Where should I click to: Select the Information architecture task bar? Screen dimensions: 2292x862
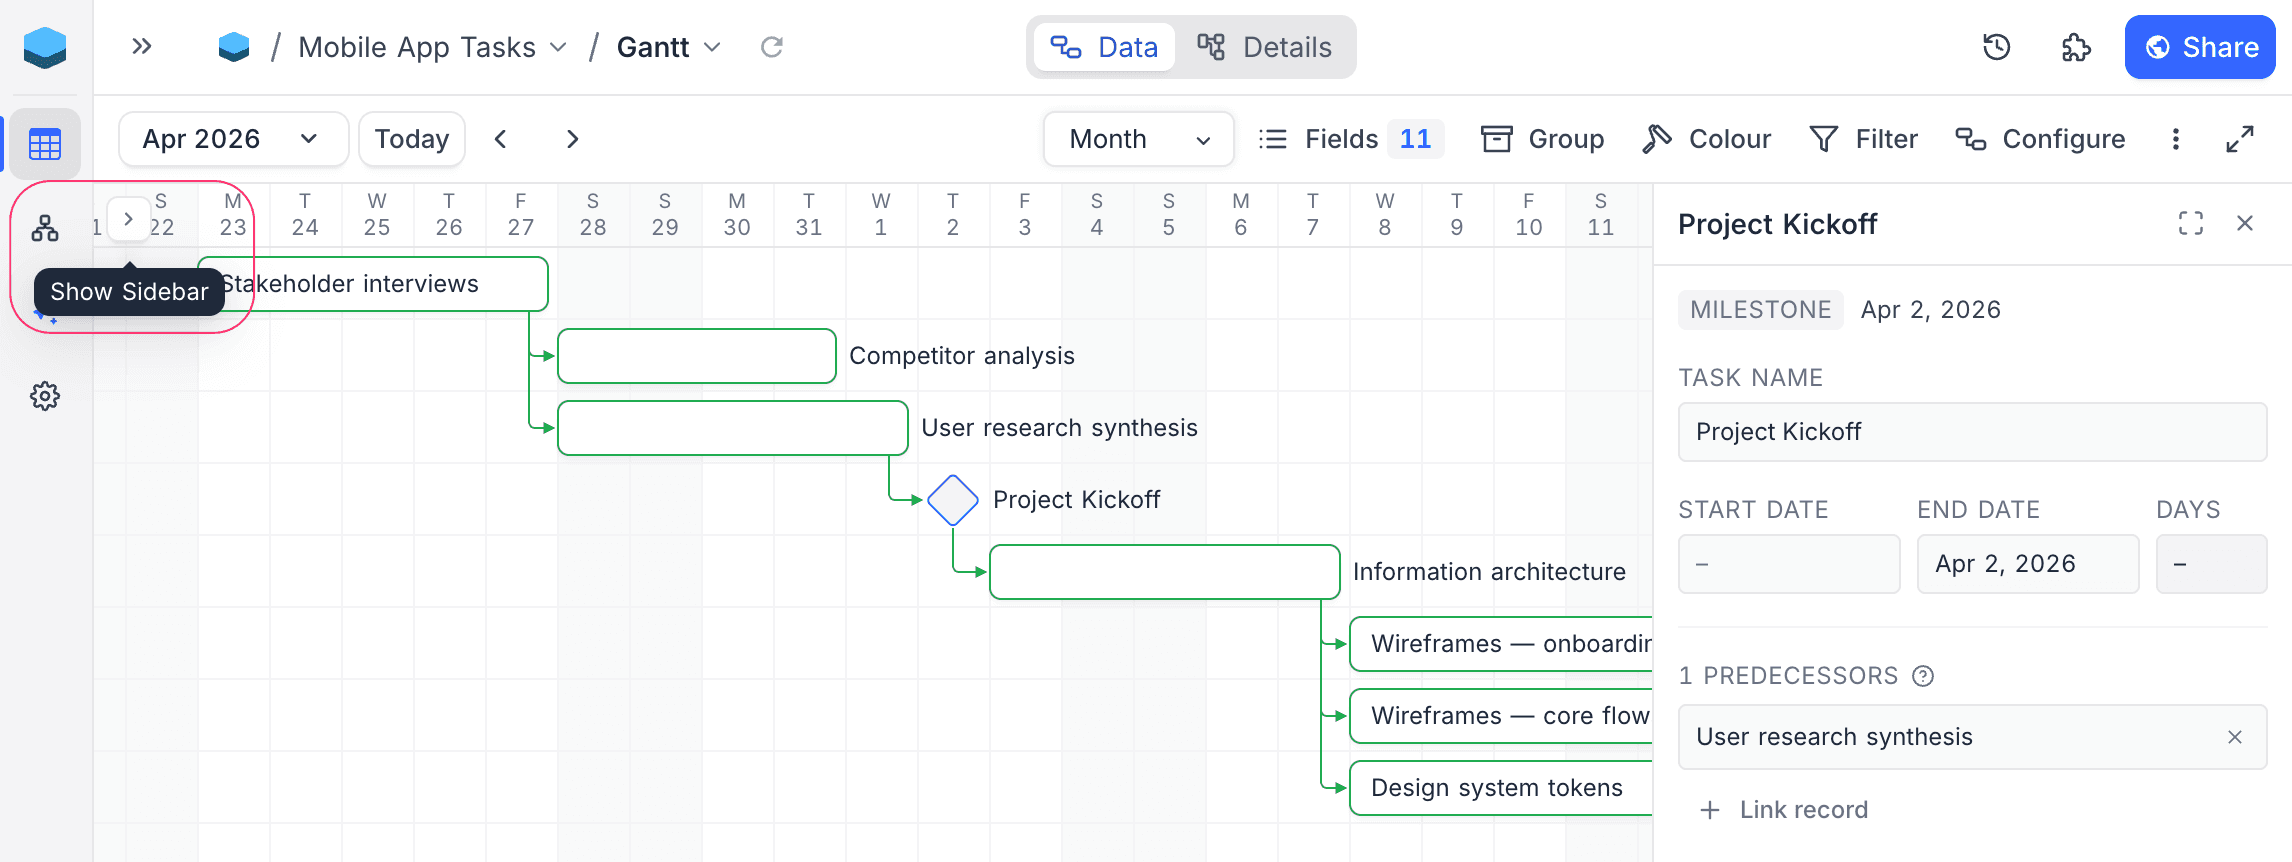point(1165,572)
